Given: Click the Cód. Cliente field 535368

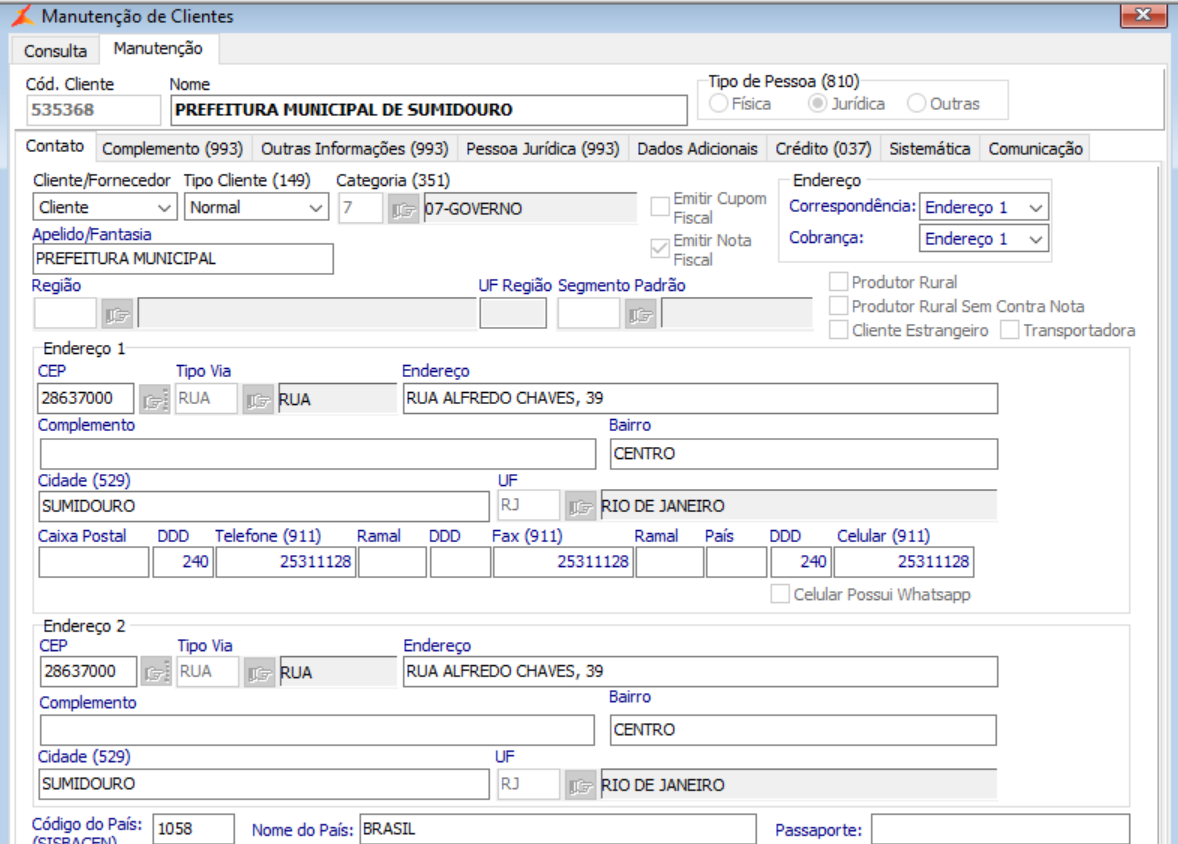Looking at the screenshot, I should (x=93, y=110).
